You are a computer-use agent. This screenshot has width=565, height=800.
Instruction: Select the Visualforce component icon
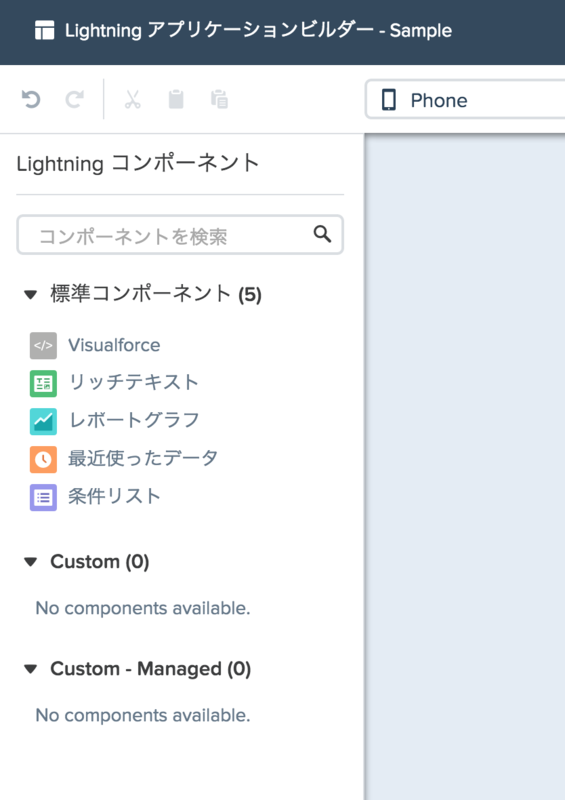click(x=43, y=345)
